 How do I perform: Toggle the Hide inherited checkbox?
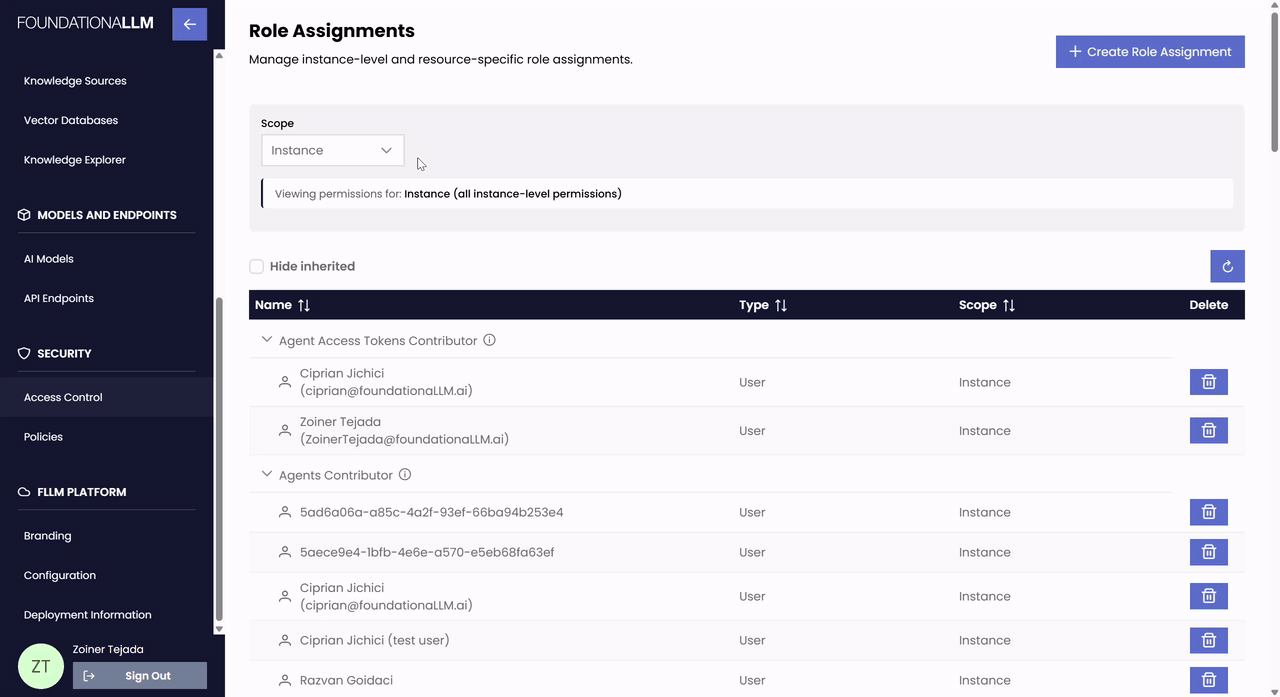[x=257, y=266]
